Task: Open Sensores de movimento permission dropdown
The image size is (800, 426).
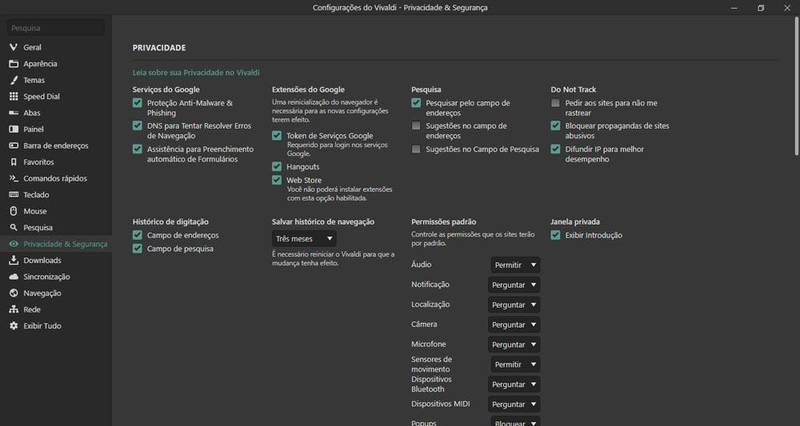Action: (515, 364)
